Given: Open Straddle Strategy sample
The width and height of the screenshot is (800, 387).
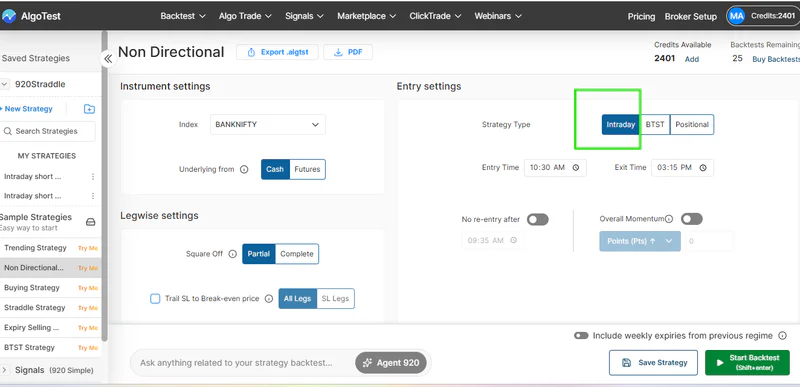Looking at the screenshot, I should [x=35, y=307].
